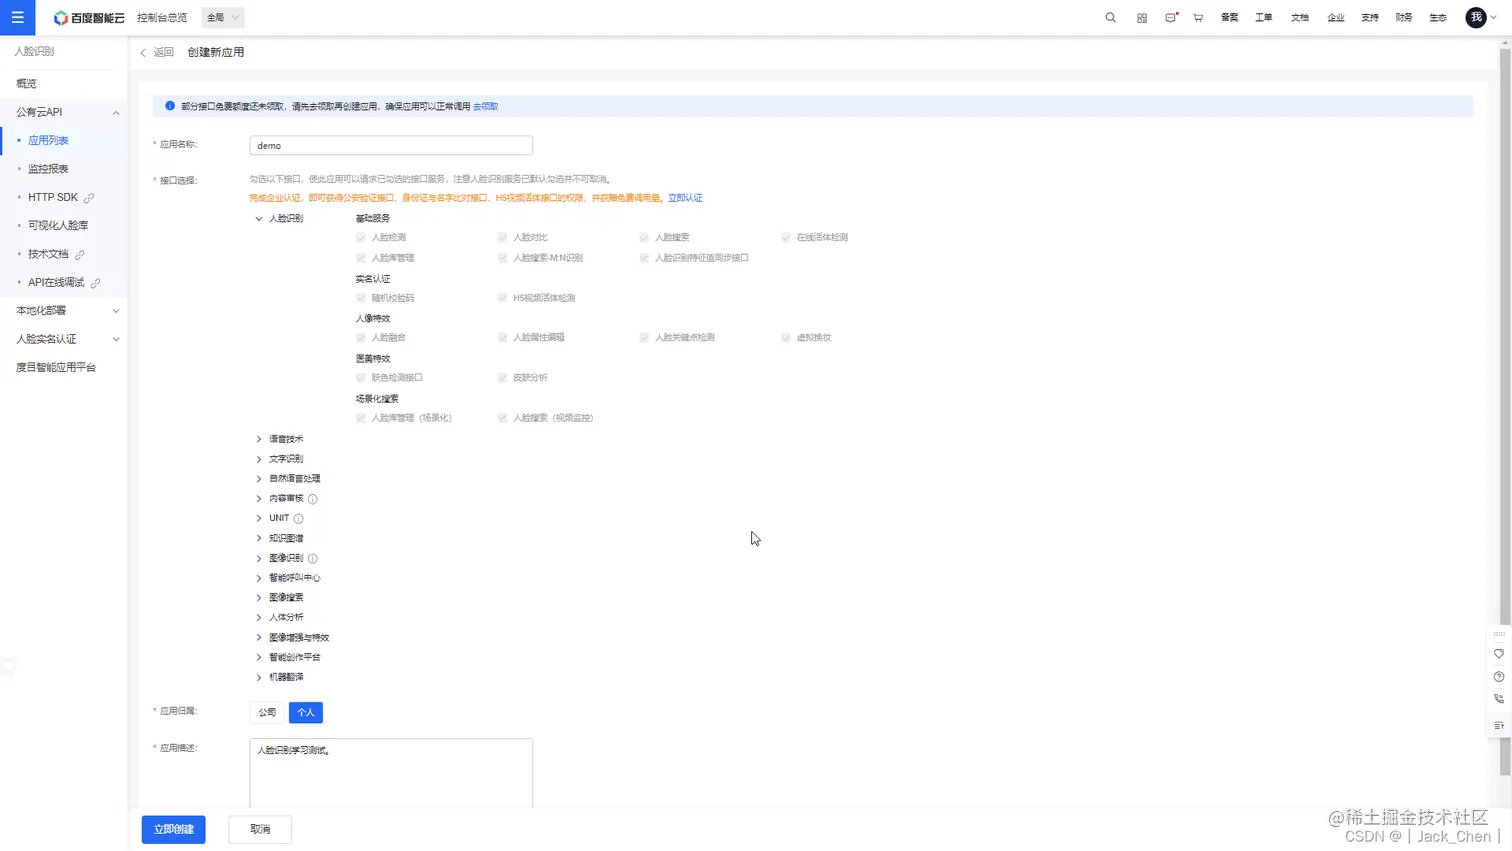The width and height of the screenshot is (1512, 851).
Task: Click the info icon next to 图像识别
Action: click(313, 559)
